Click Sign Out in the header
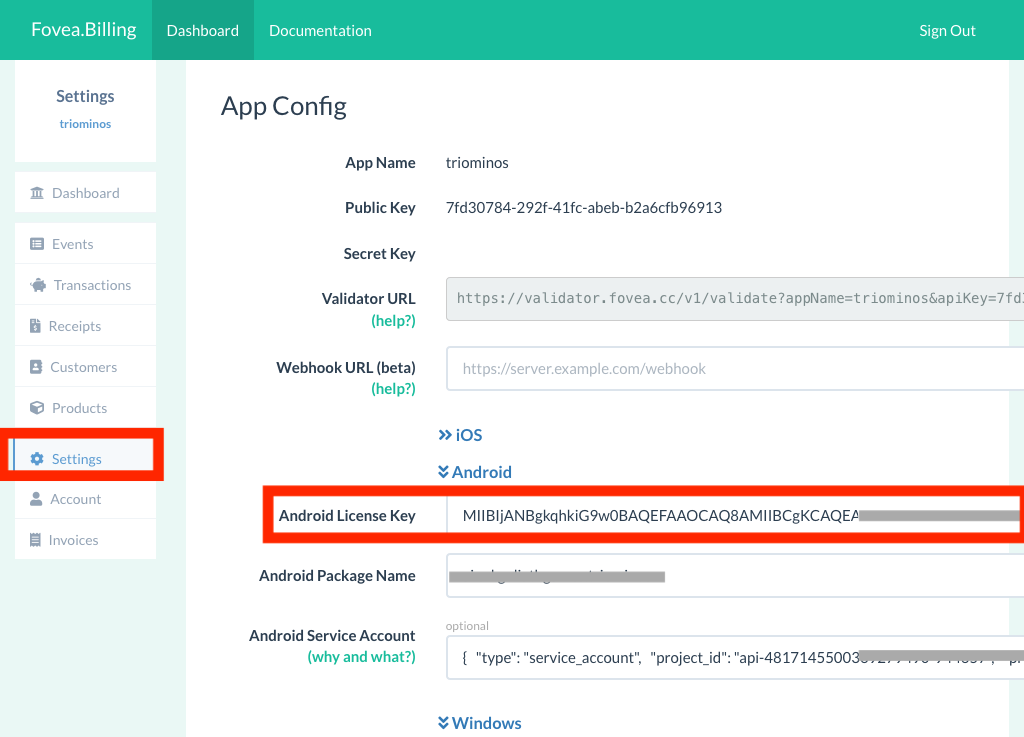This screenshot has width=1024, height=737. (947, 30)
